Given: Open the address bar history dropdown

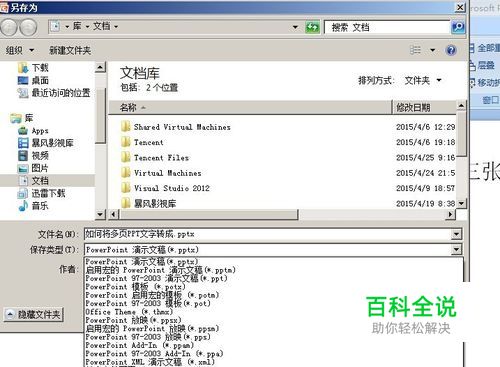Looking at the screenshot, I should tap(295, 27).
